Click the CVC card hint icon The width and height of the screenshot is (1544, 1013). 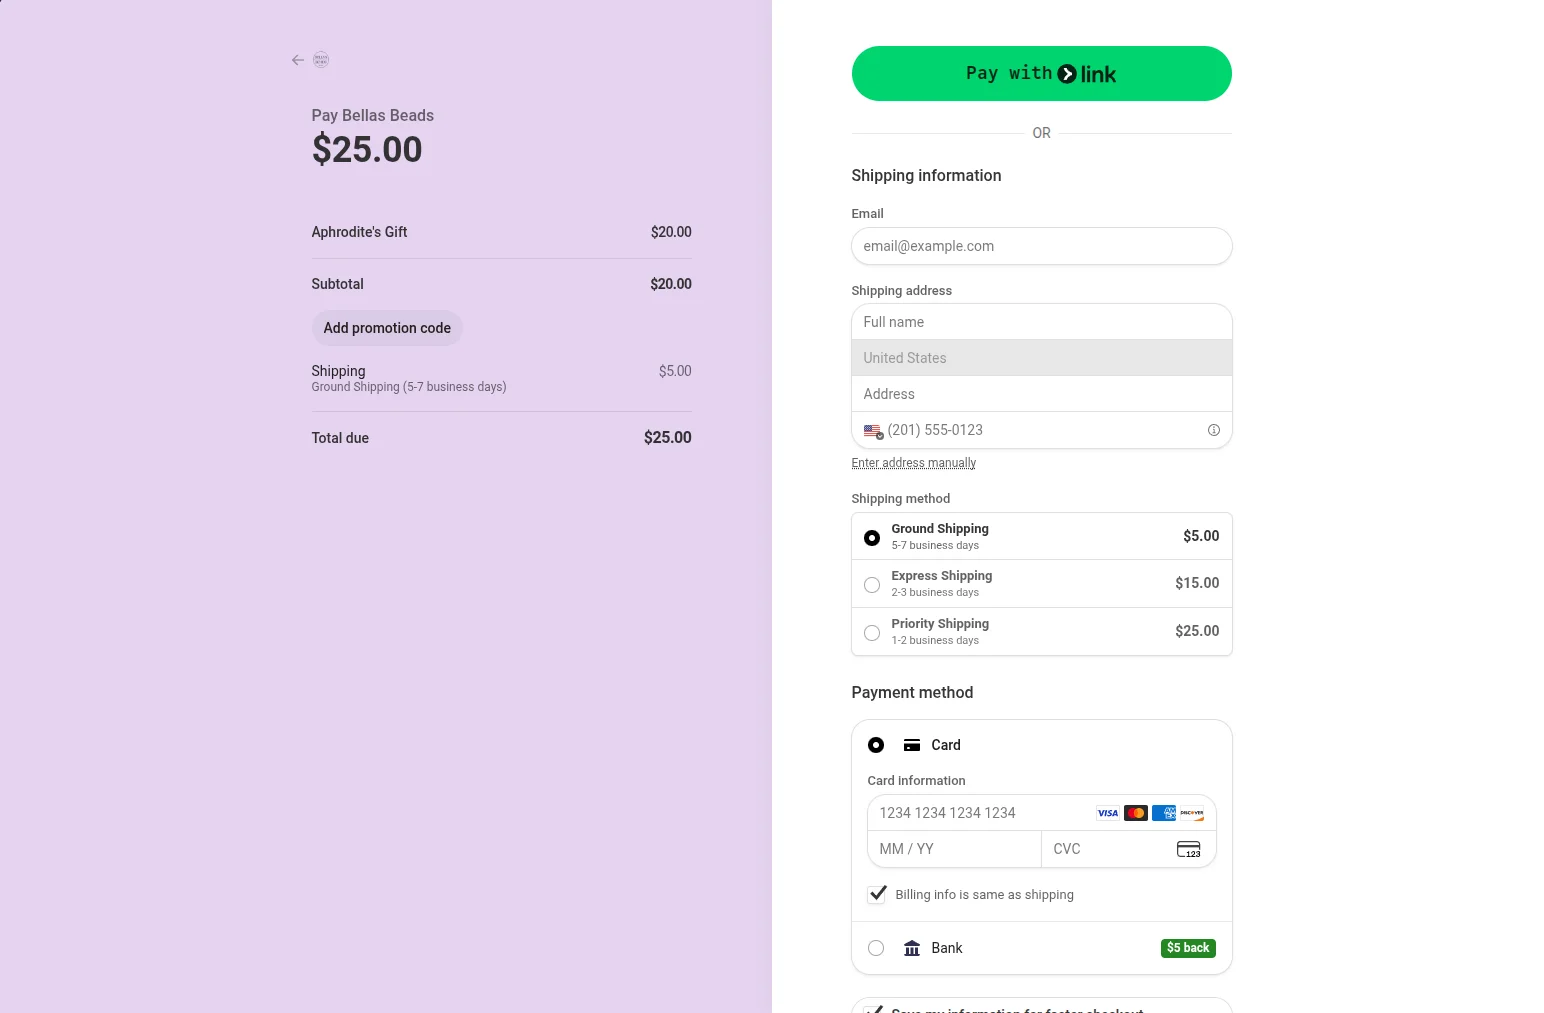1188,849
